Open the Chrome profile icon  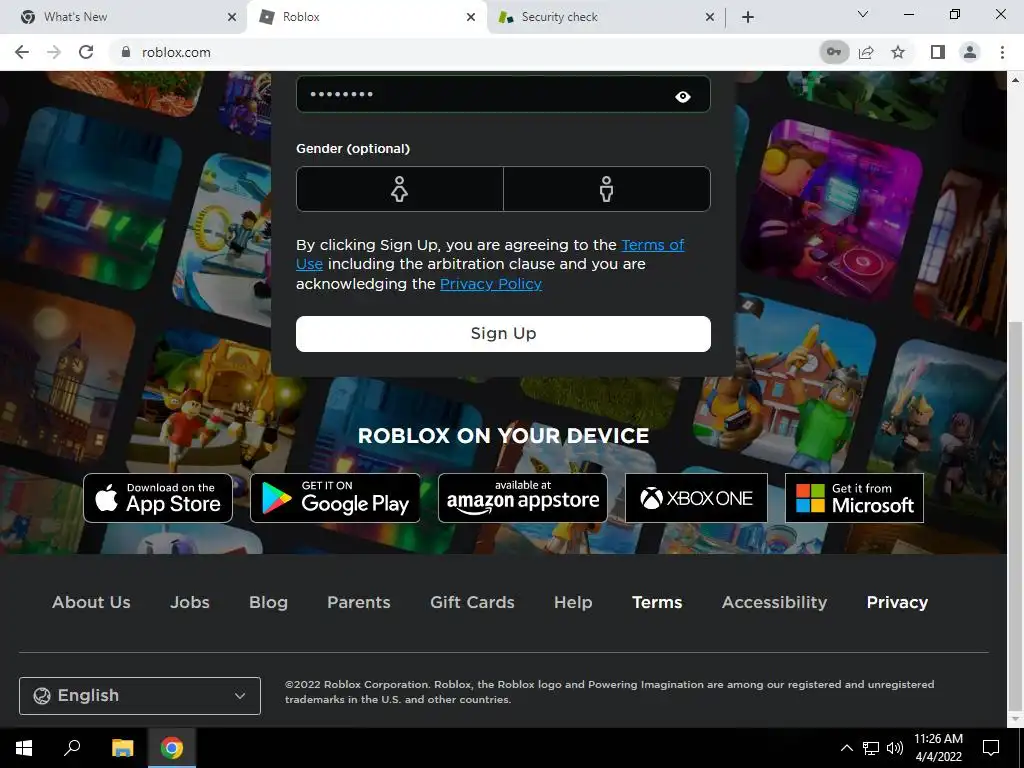click(970, 52)
